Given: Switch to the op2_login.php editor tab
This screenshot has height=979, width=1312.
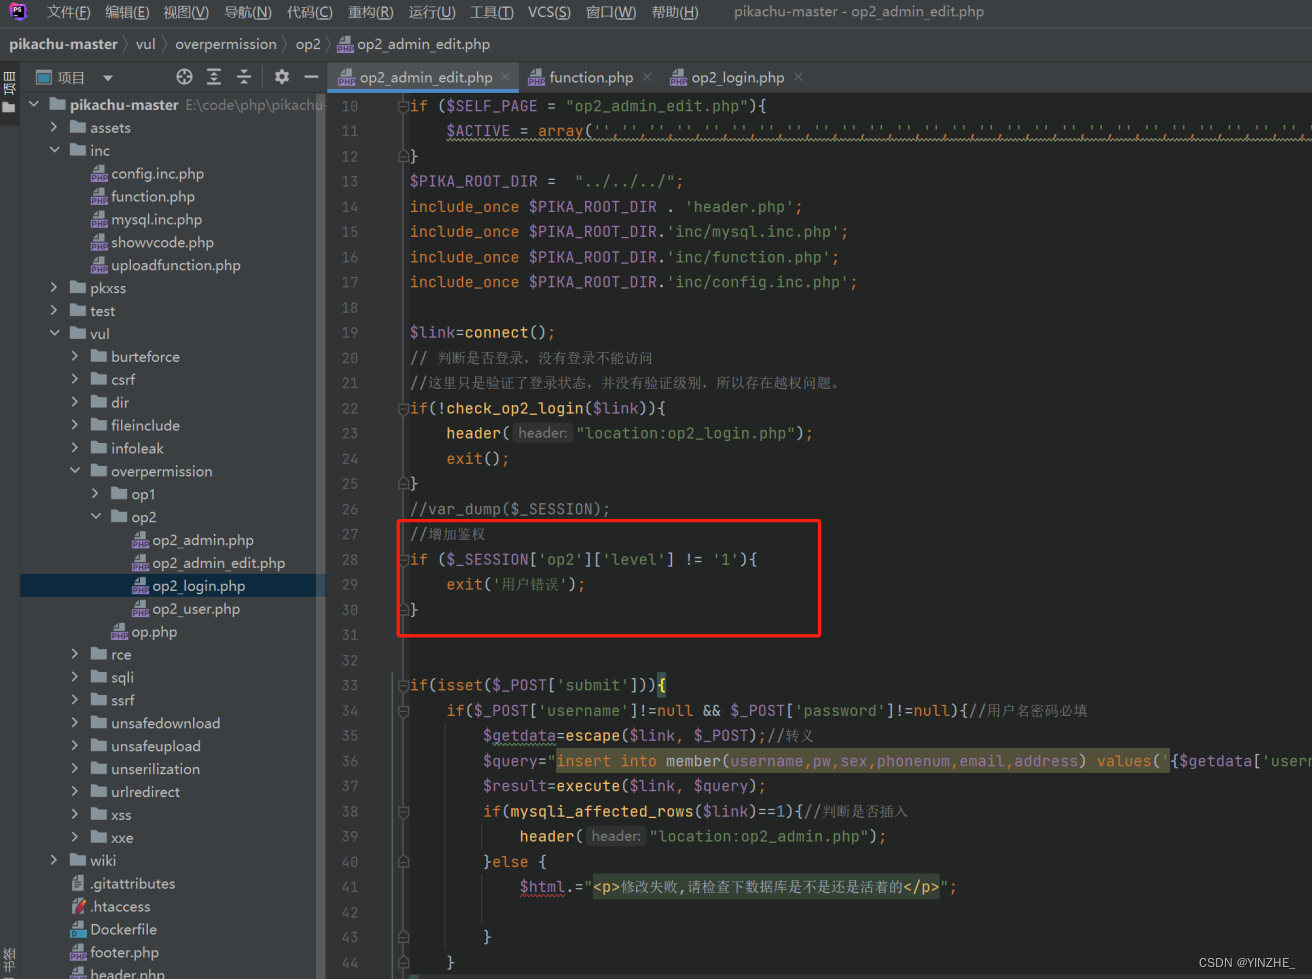Looking at the screenshot, I should (738, 77).
